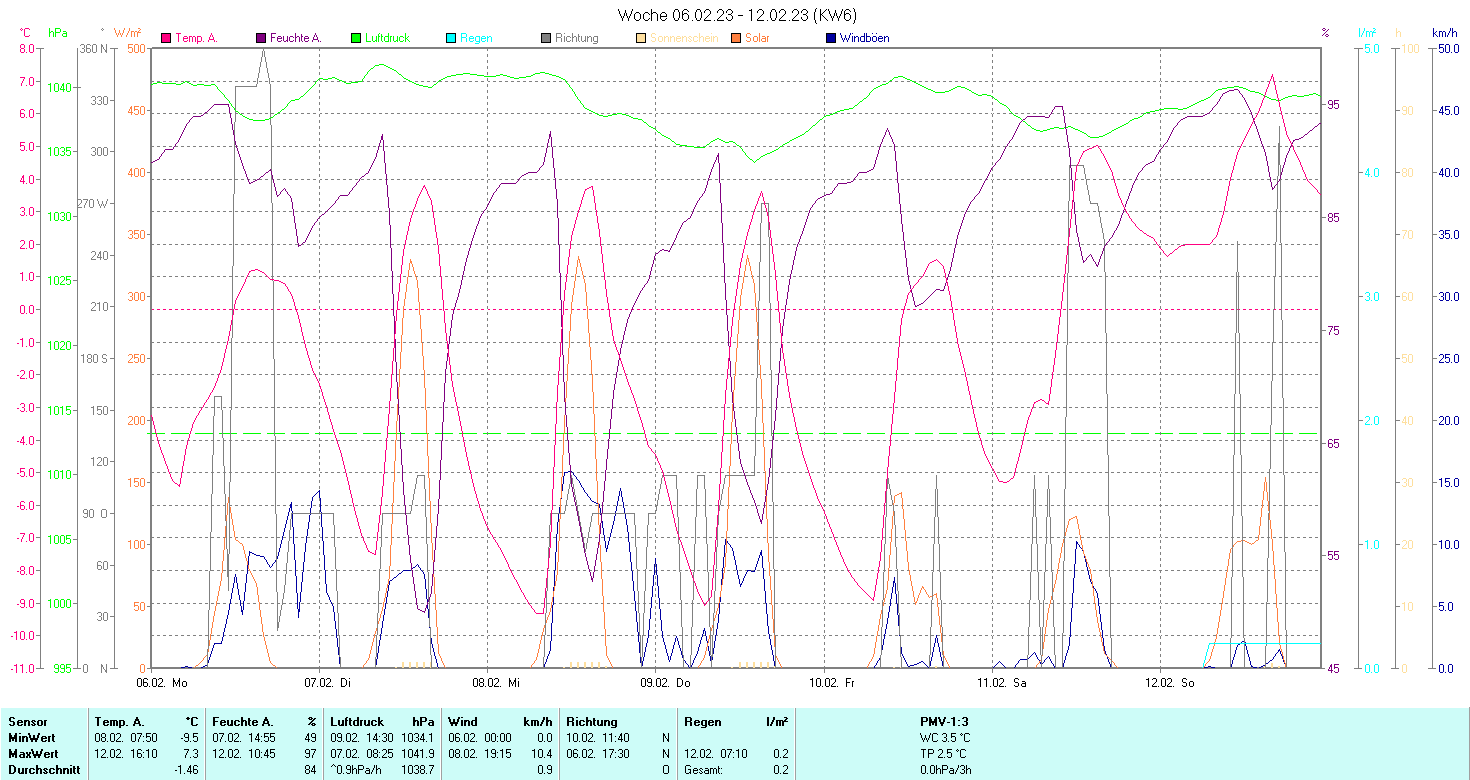Click the minimum temperature value -9.5
The height and width of the screenshot is (780, 1470).
pos(188,737)
